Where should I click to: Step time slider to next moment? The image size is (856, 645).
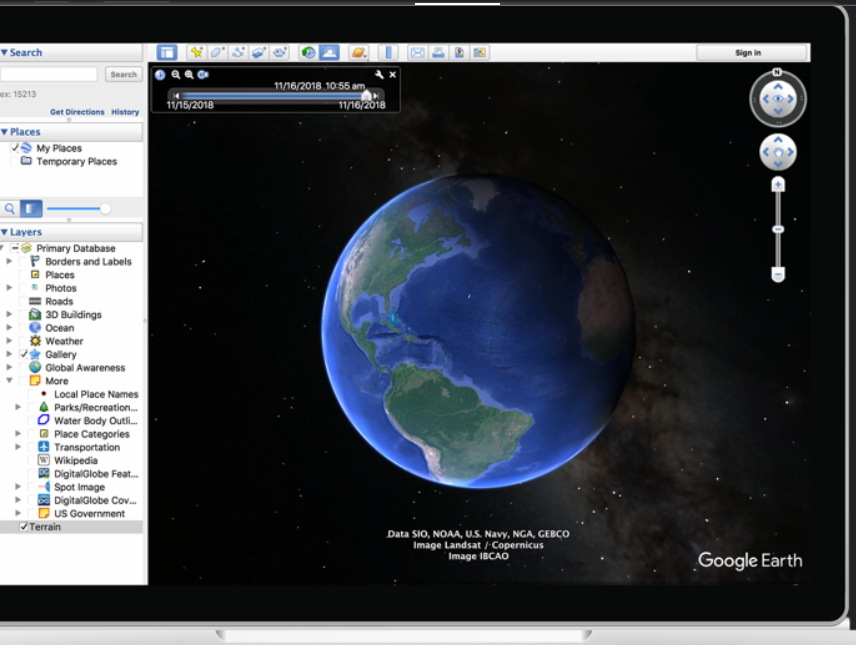376,96
